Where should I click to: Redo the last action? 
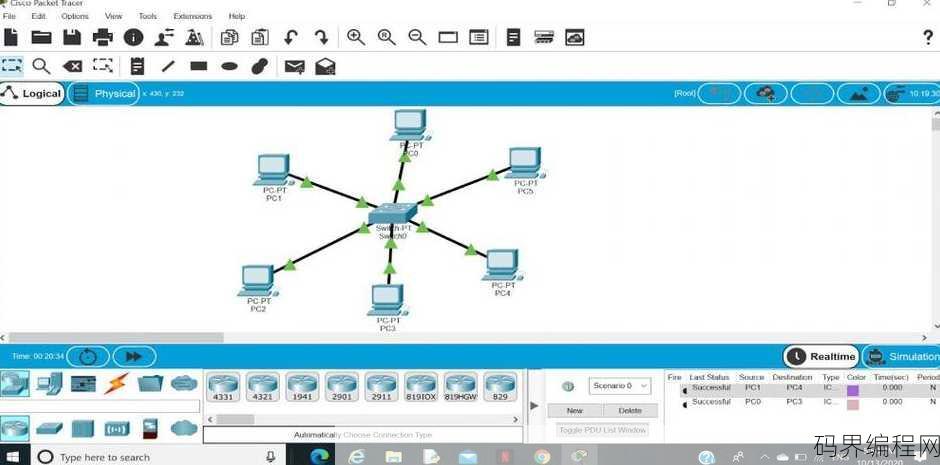321,37
